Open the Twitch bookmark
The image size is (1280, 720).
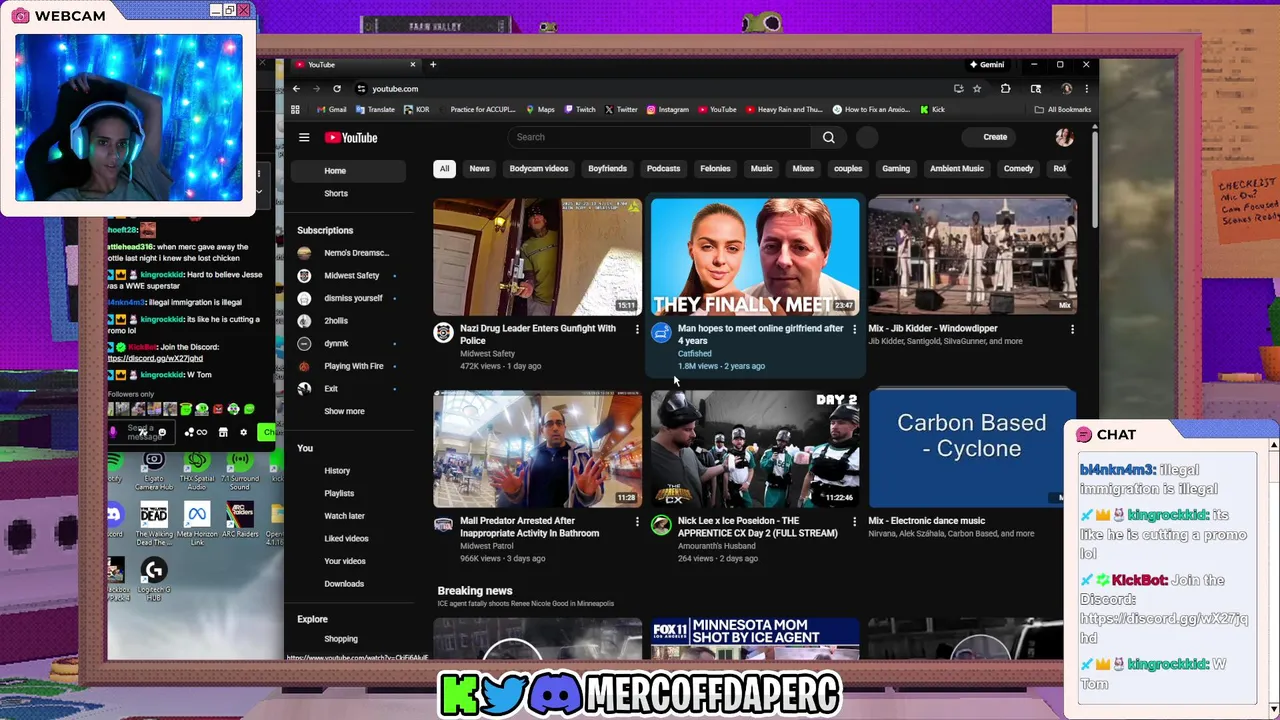click(580, 110)
